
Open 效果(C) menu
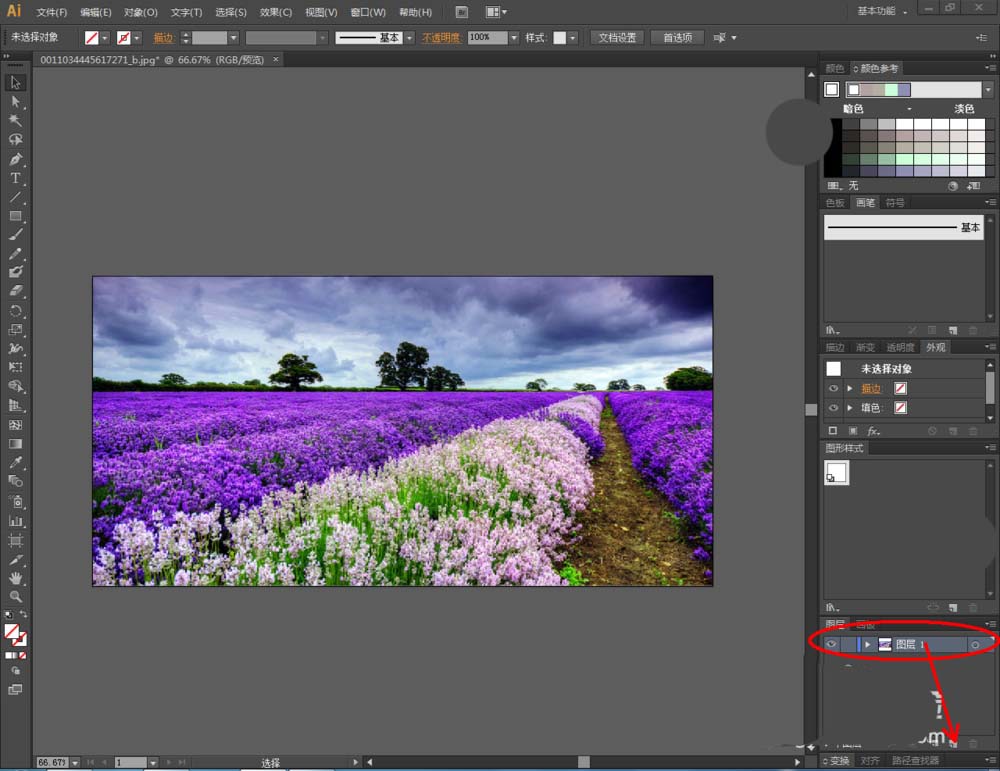pos(276,12)
